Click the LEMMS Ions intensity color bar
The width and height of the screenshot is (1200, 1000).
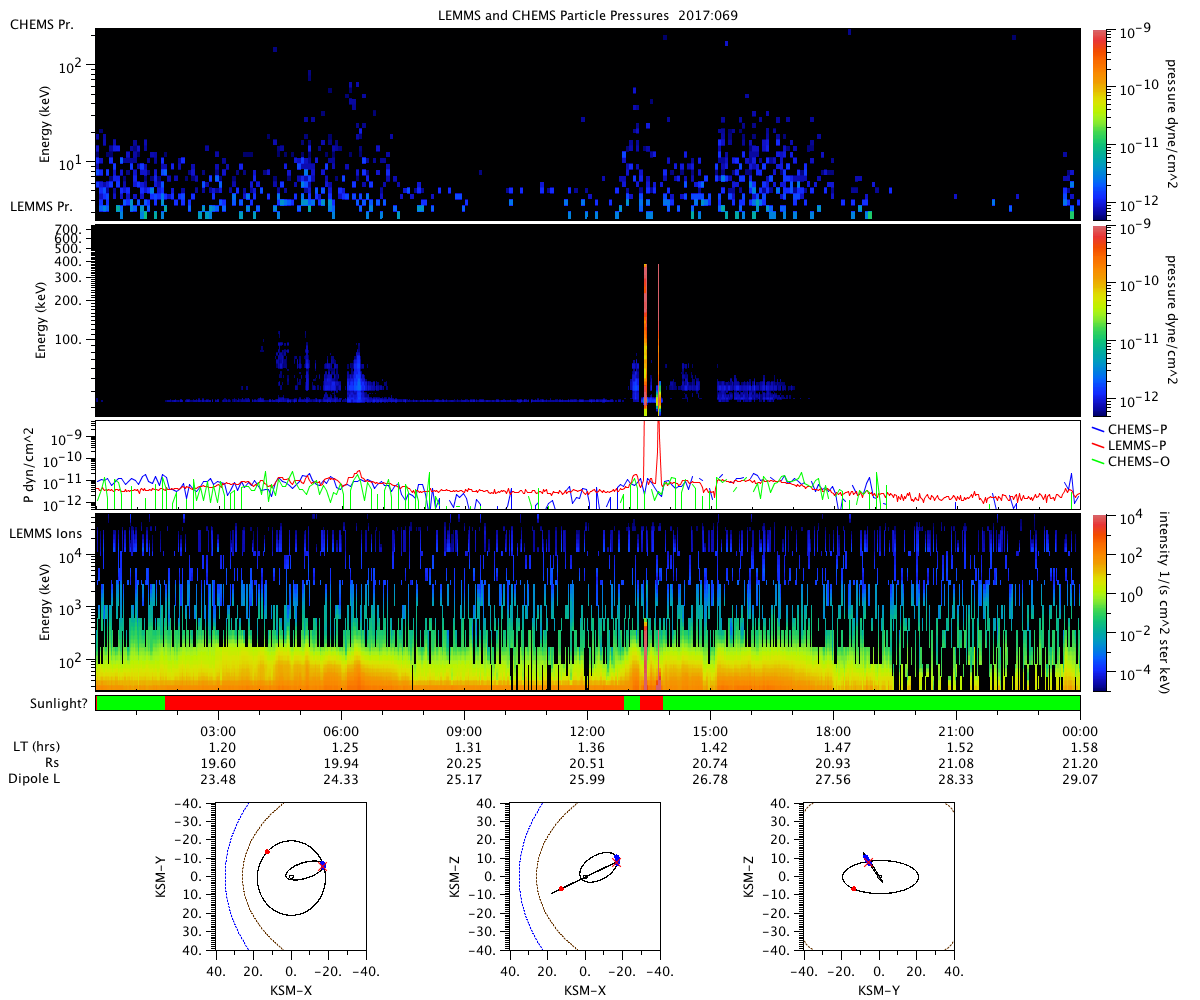tap(1101, 603)
